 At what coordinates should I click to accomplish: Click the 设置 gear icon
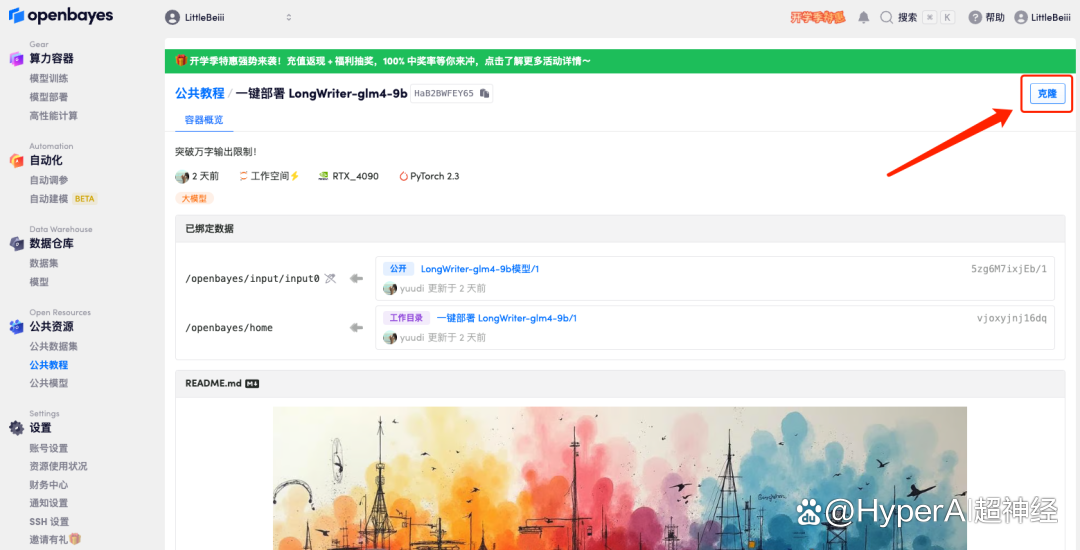(x=16, y=428)
